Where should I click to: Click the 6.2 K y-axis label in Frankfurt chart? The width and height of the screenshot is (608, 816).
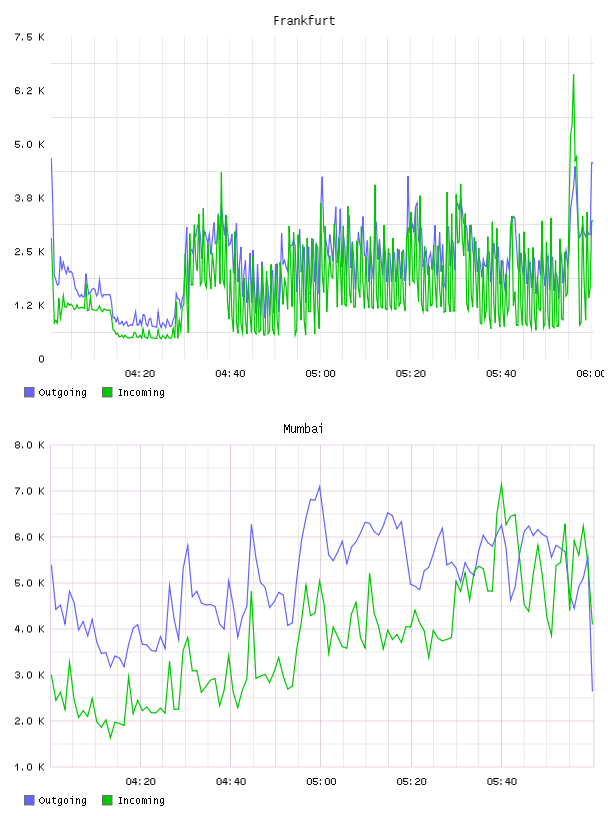(x=29, y=91)
